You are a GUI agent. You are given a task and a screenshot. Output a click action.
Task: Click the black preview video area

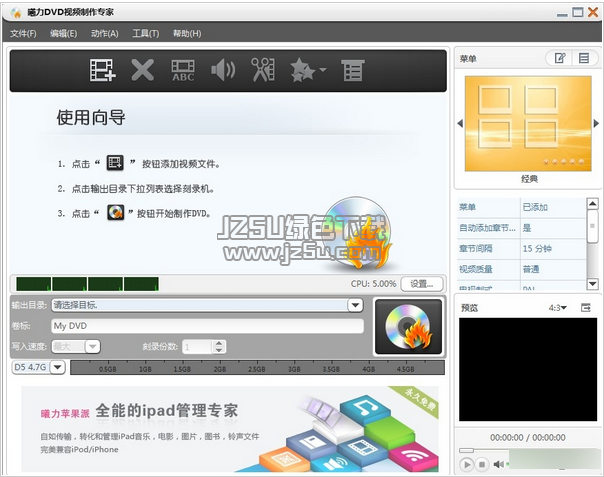(528, 370)
